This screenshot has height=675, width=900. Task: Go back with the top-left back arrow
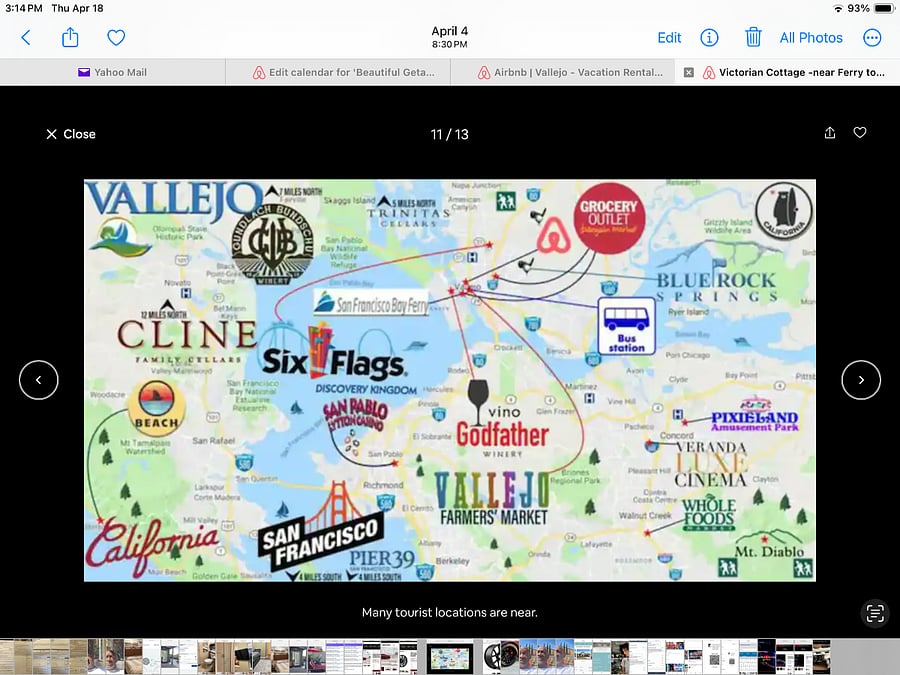(26, 38)
